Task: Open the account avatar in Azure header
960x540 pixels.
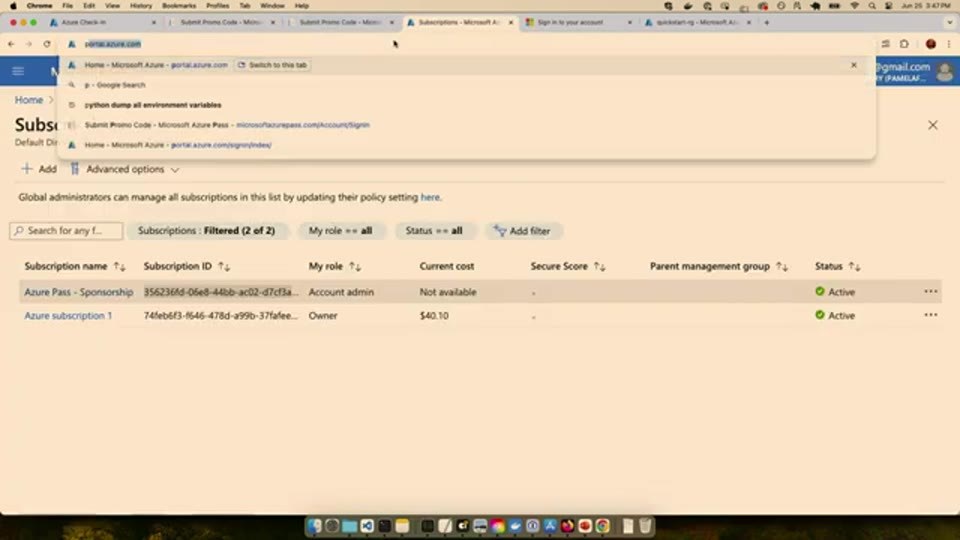Action: (x=945, y=72)
